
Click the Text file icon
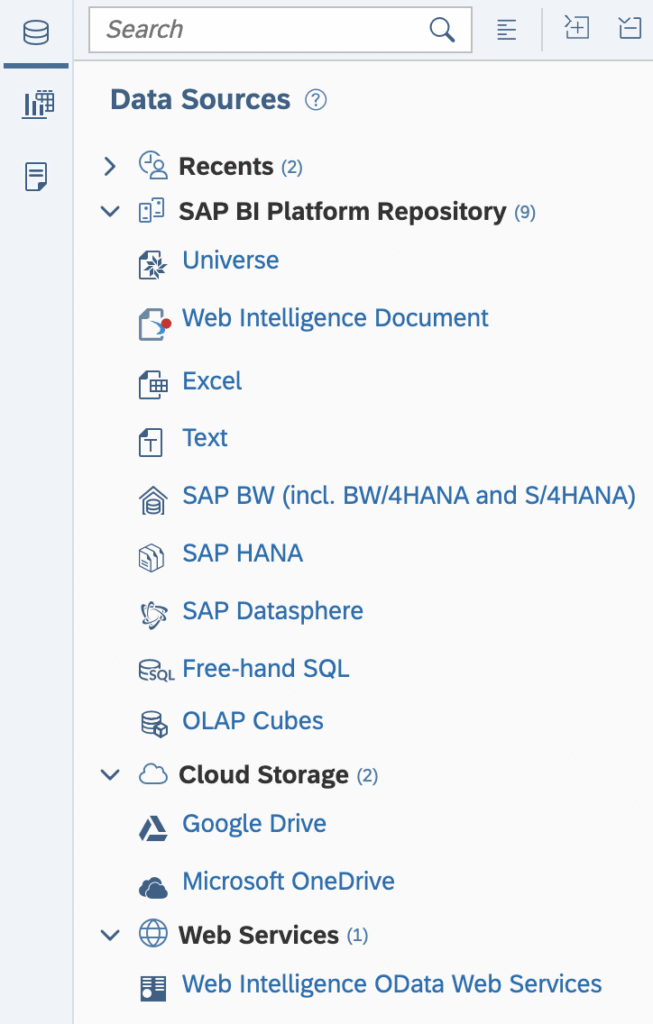pyautogui.click(x=151, y=442)
